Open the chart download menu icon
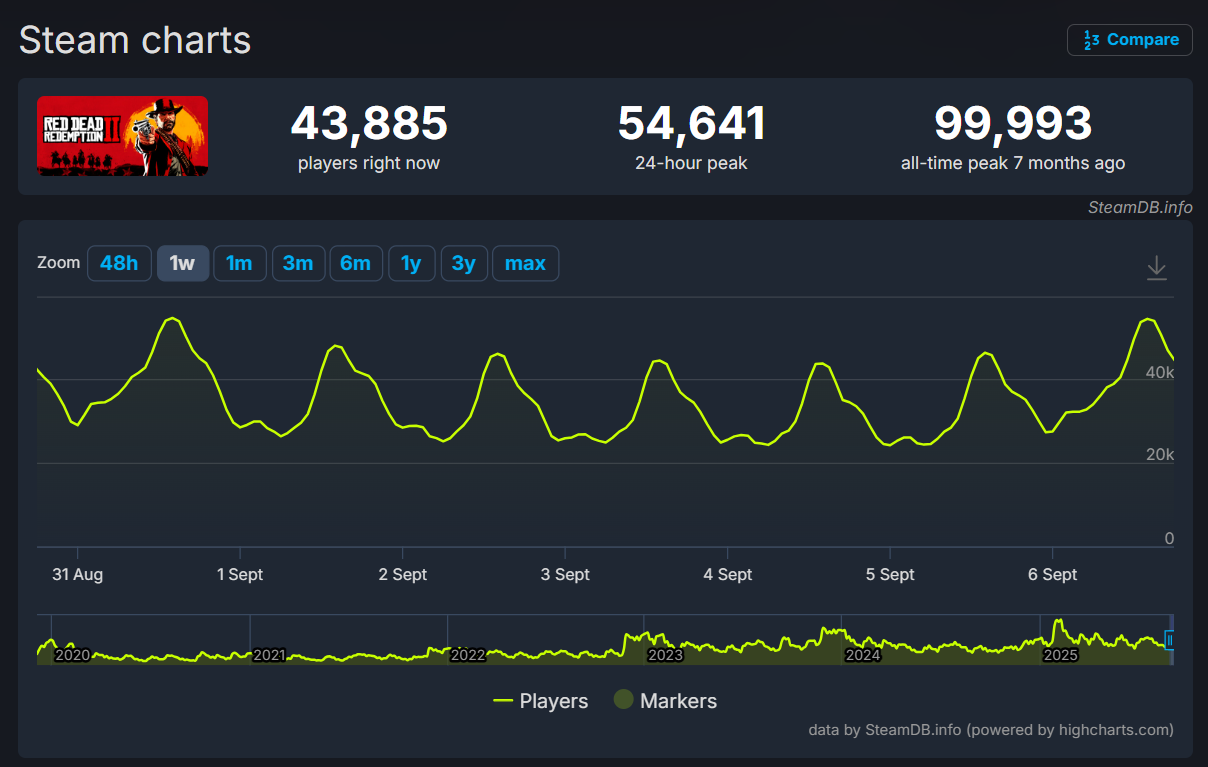 1156,268
